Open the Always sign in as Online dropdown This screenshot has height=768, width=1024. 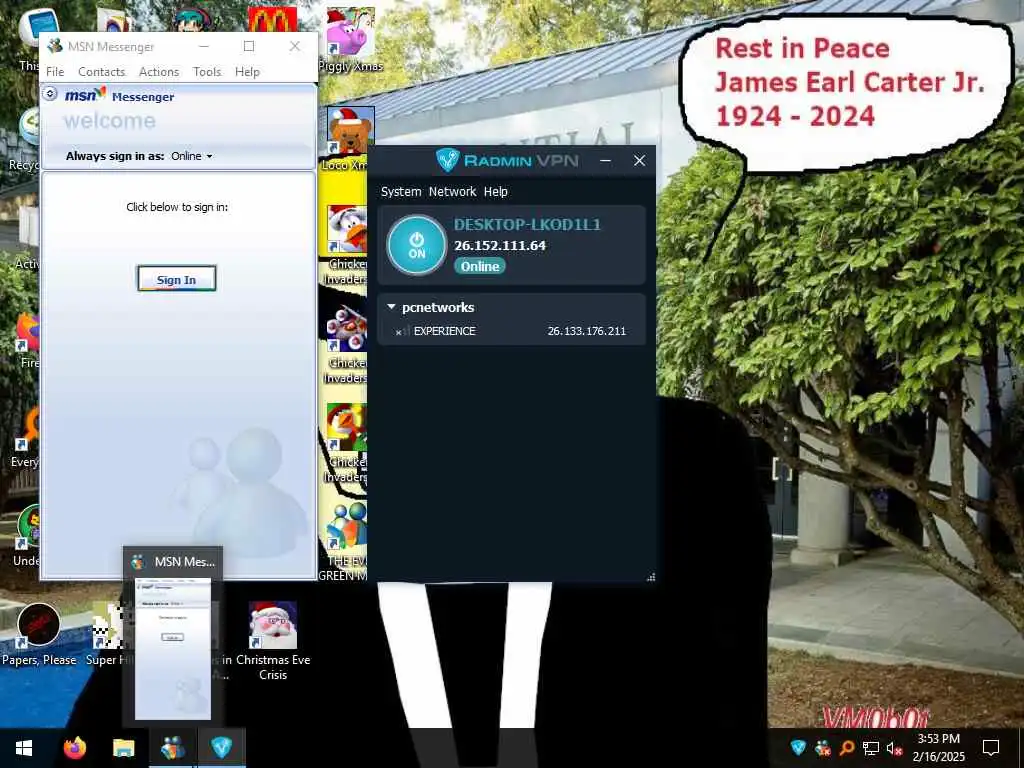[x=191, y=156]
